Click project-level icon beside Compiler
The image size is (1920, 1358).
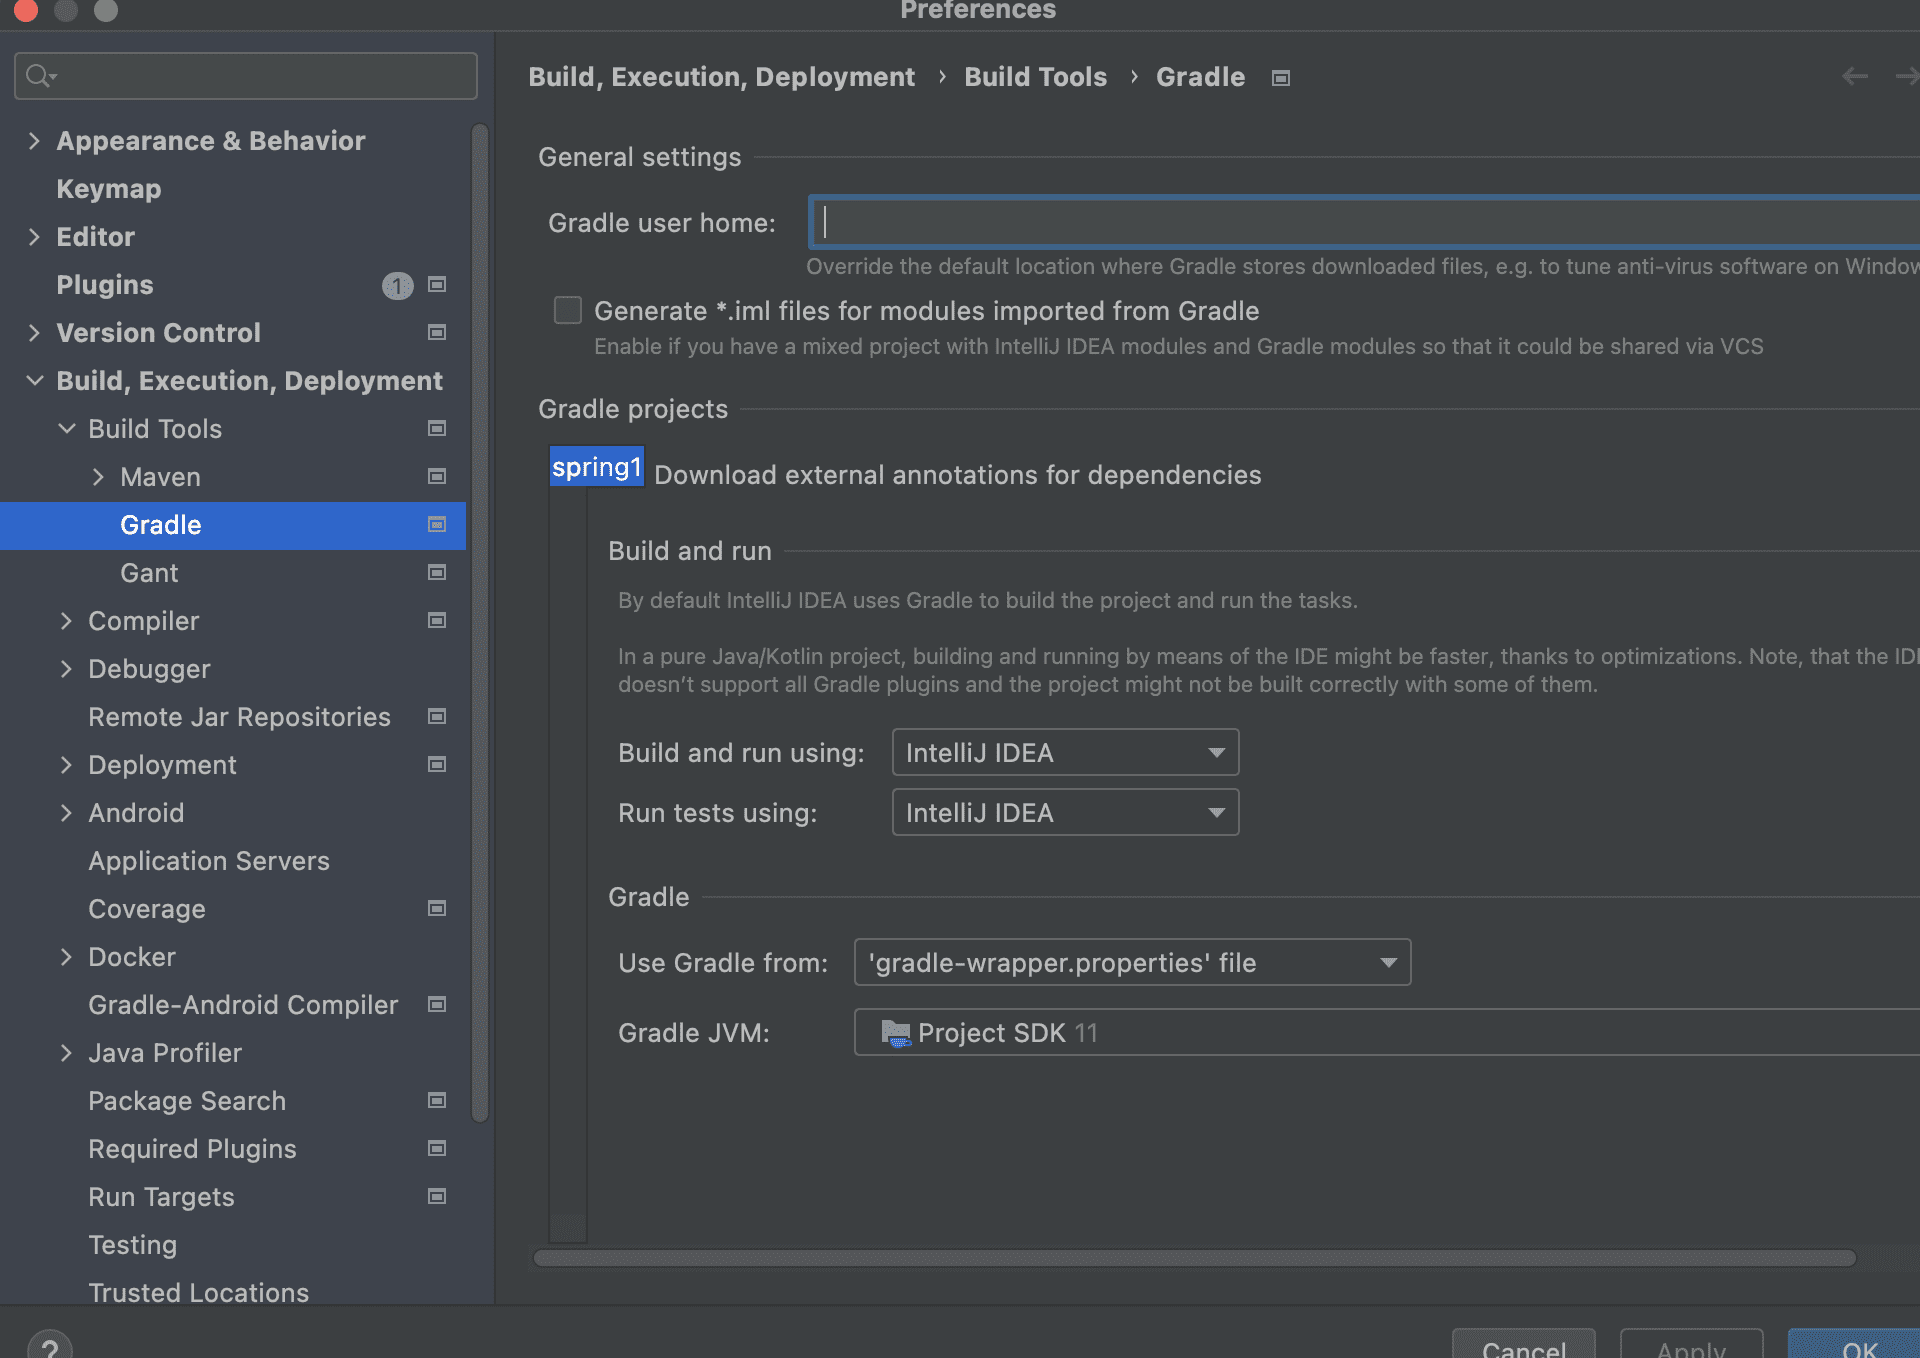pos(437,621)
